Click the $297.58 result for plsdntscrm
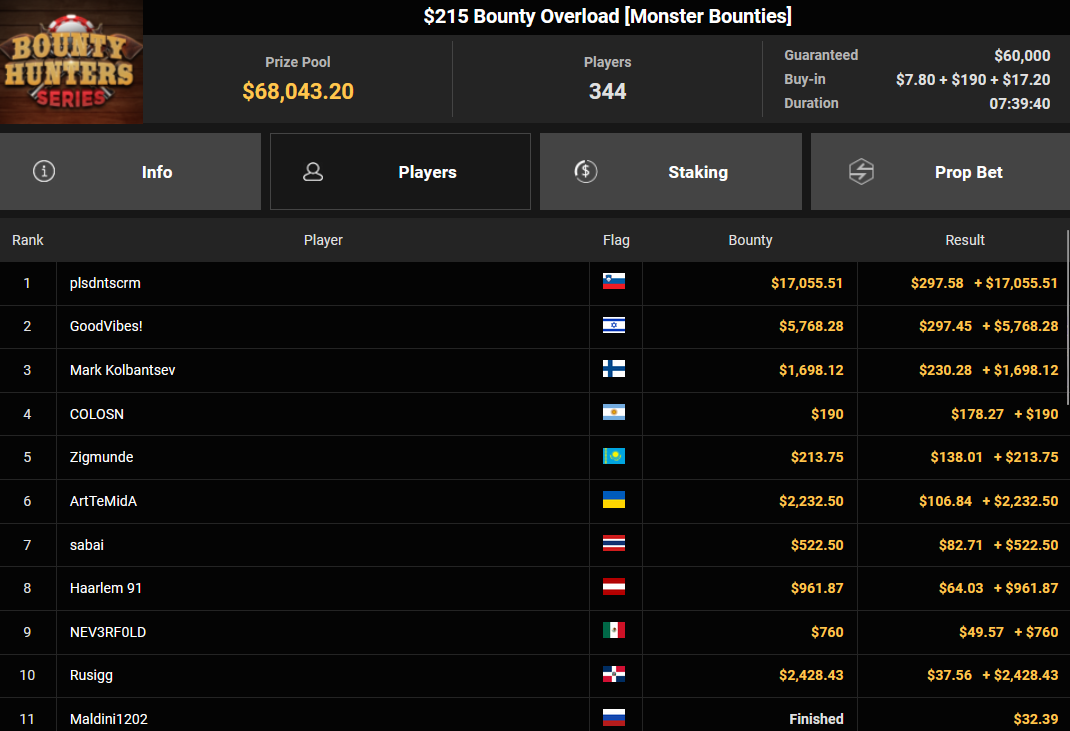Screen dimensions: 1070x731 tap(937, 283)
